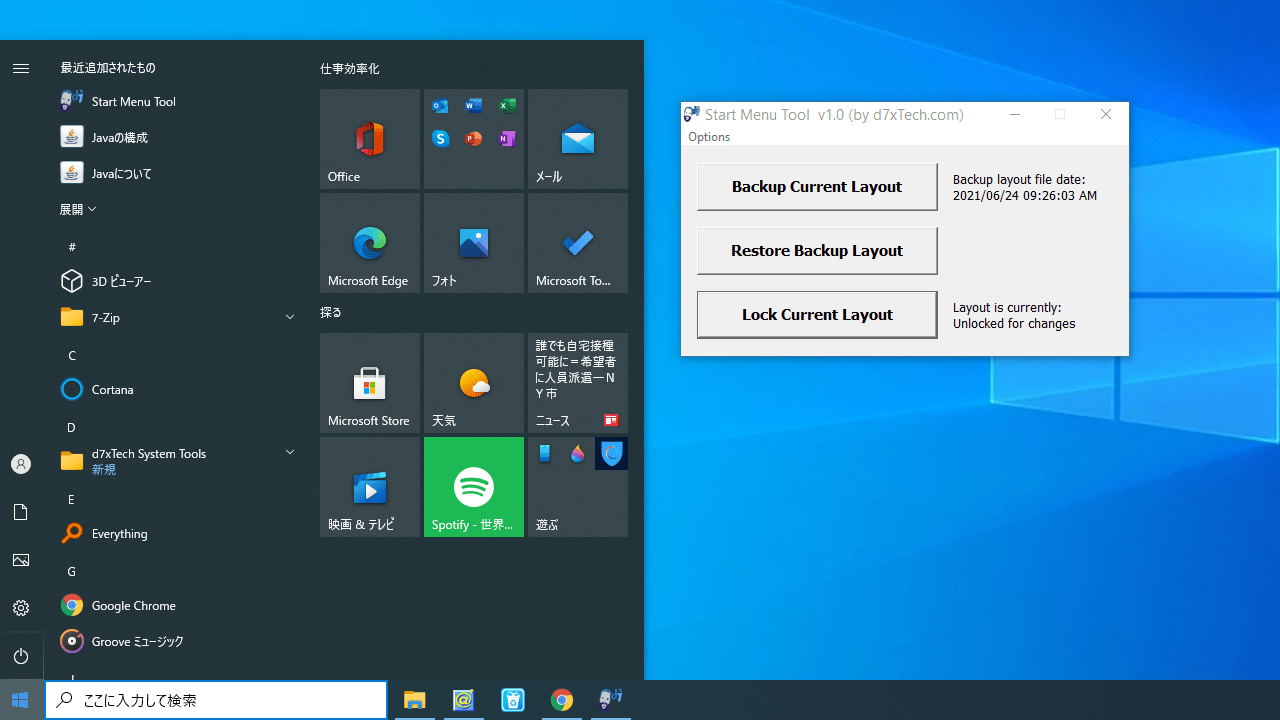Open the Recycle-bin styled app on taskbar
Screen dimensions: 1280x720
(513, 700)
